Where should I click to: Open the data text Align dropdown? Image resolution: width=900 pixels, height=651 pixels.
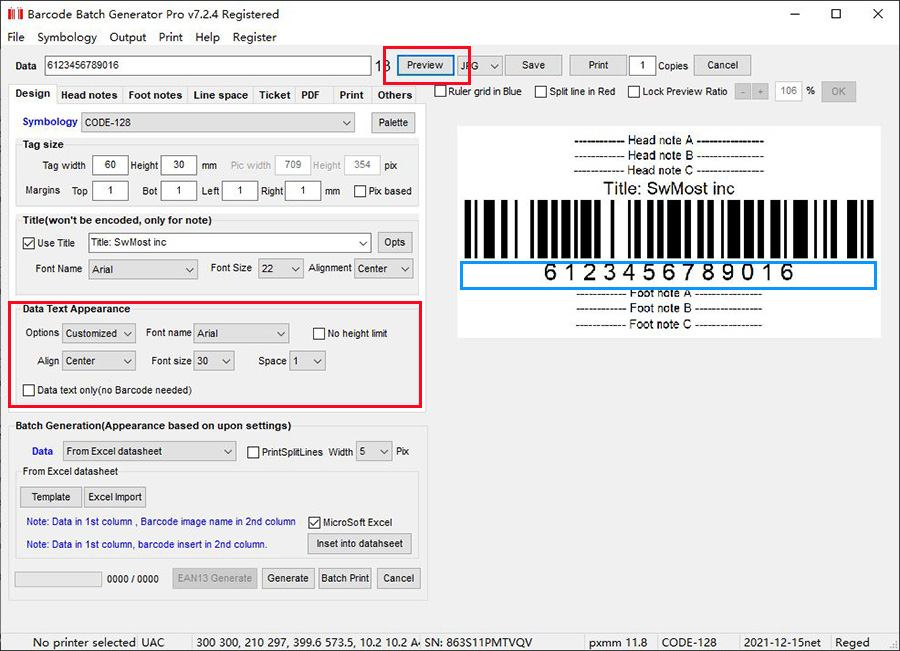[x=99, y=361]
